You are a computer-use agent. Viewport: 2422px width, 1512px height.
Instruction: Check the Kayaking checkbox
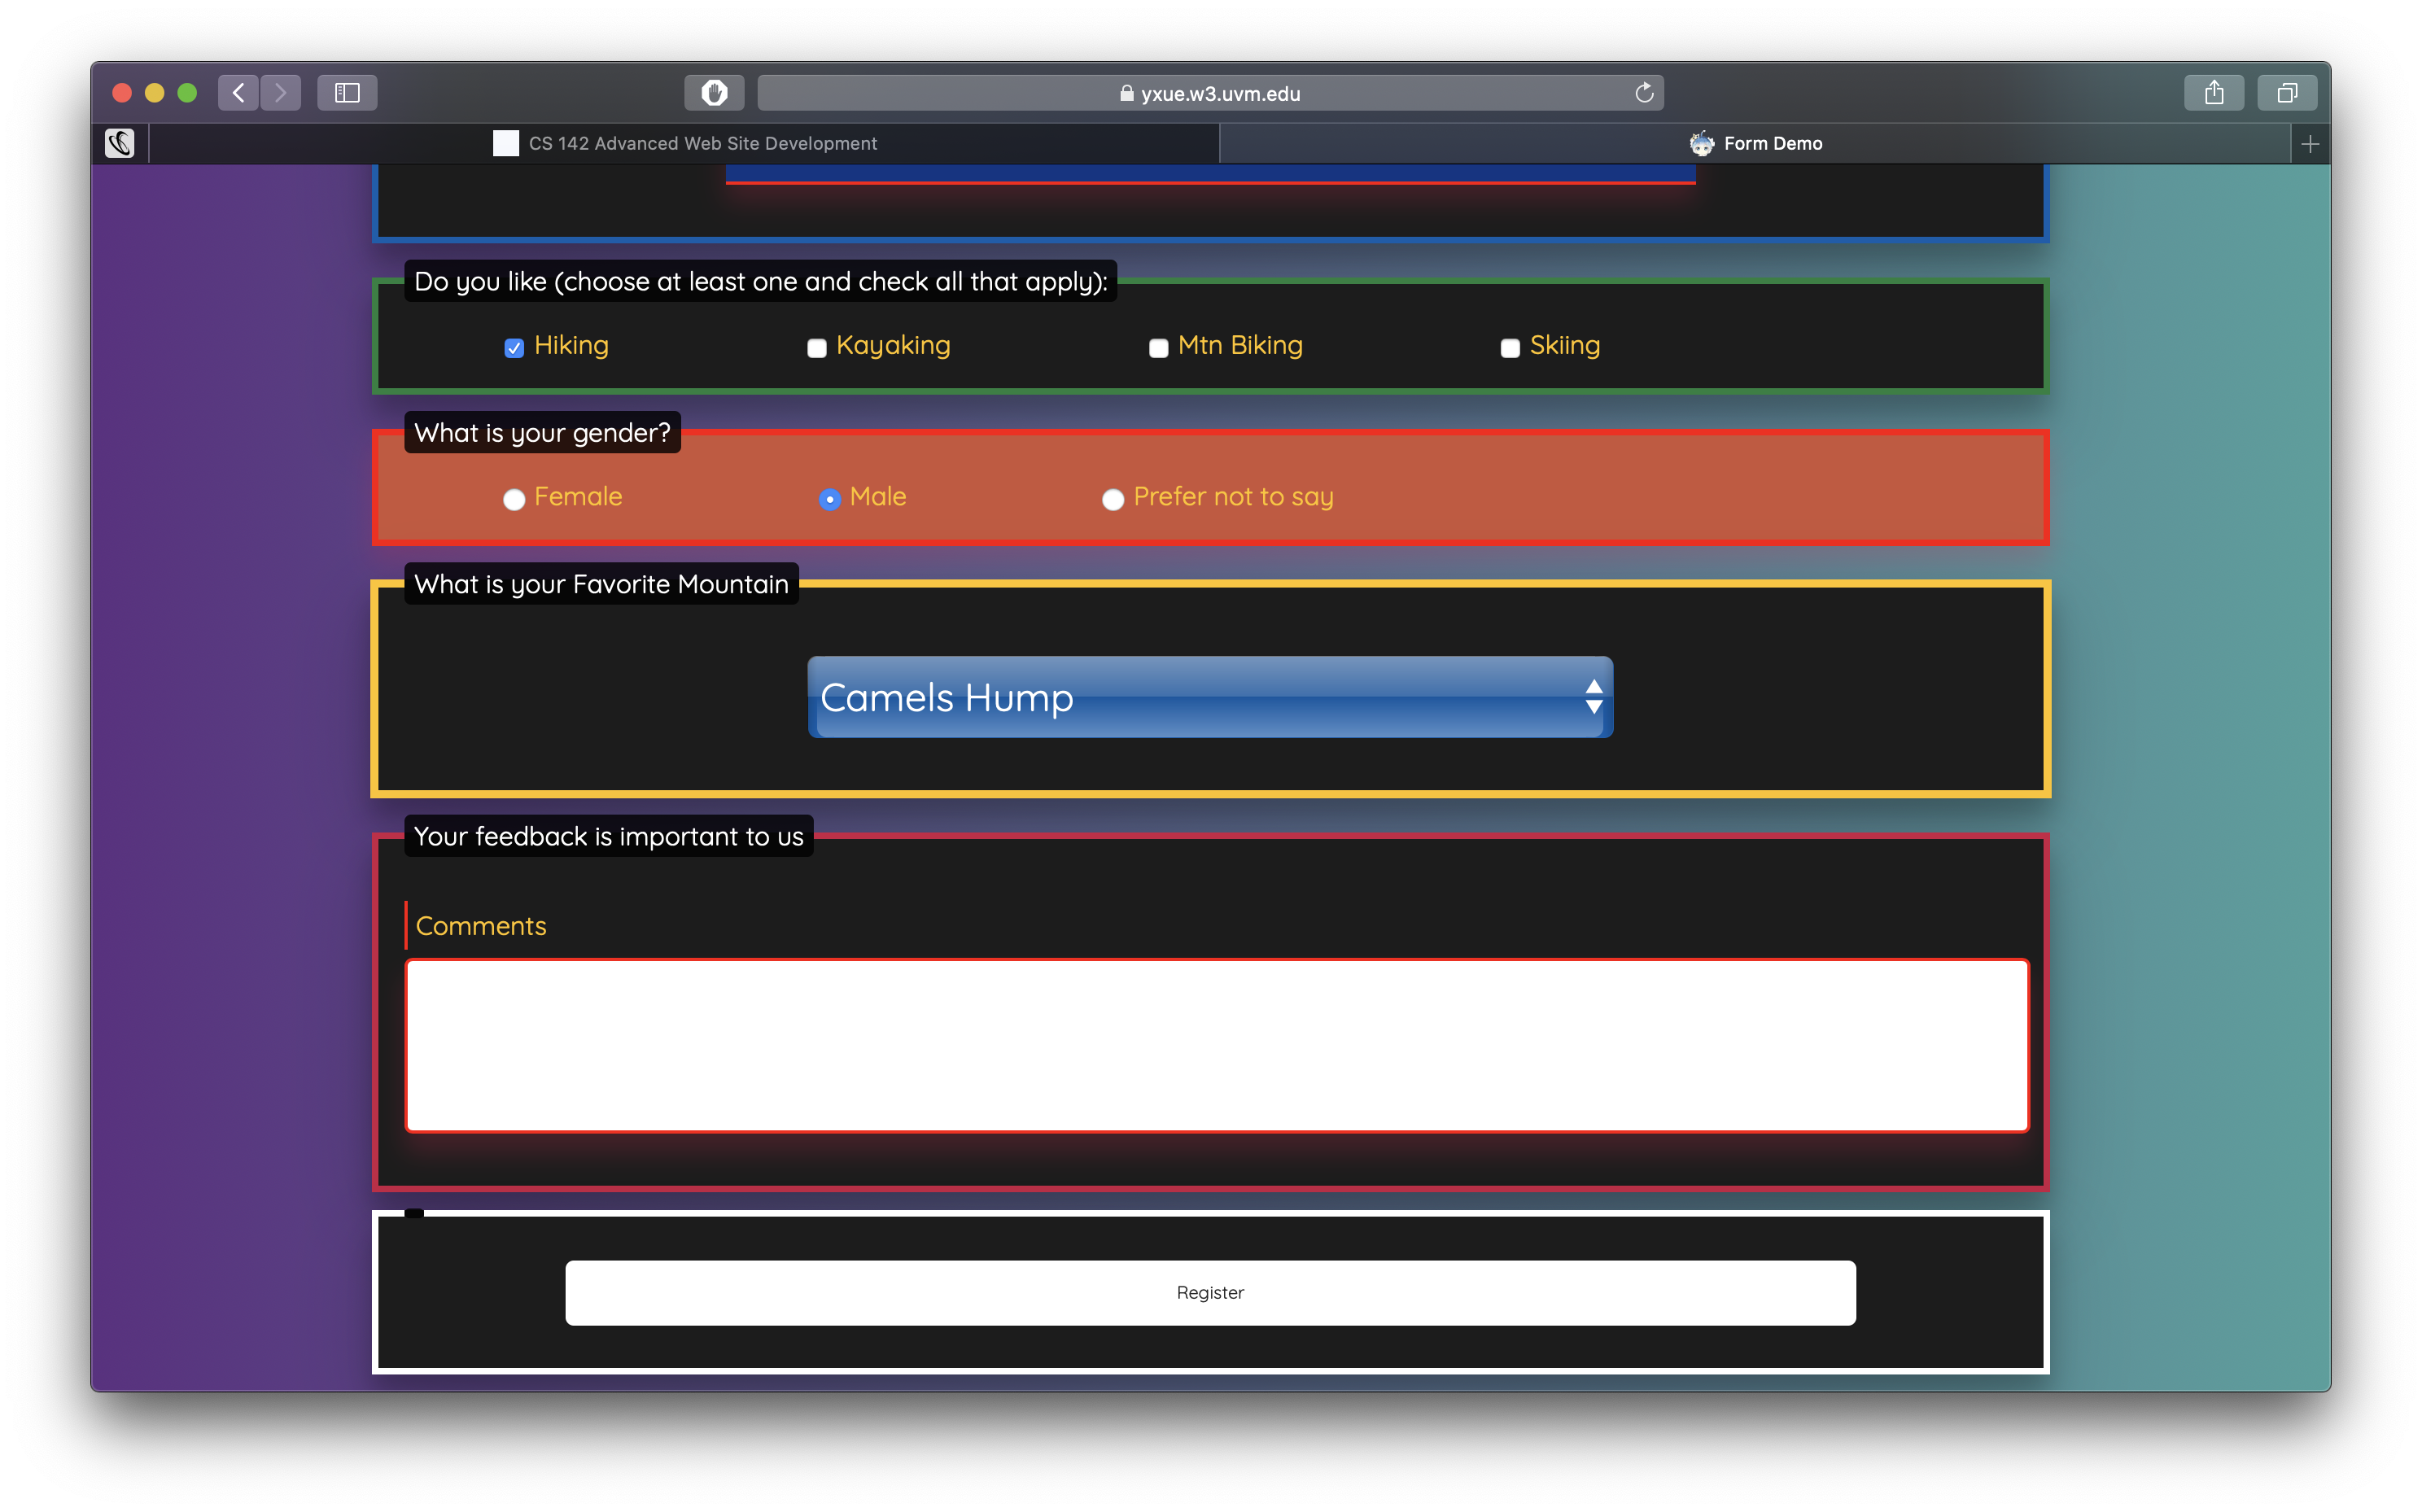coord(817,348)
